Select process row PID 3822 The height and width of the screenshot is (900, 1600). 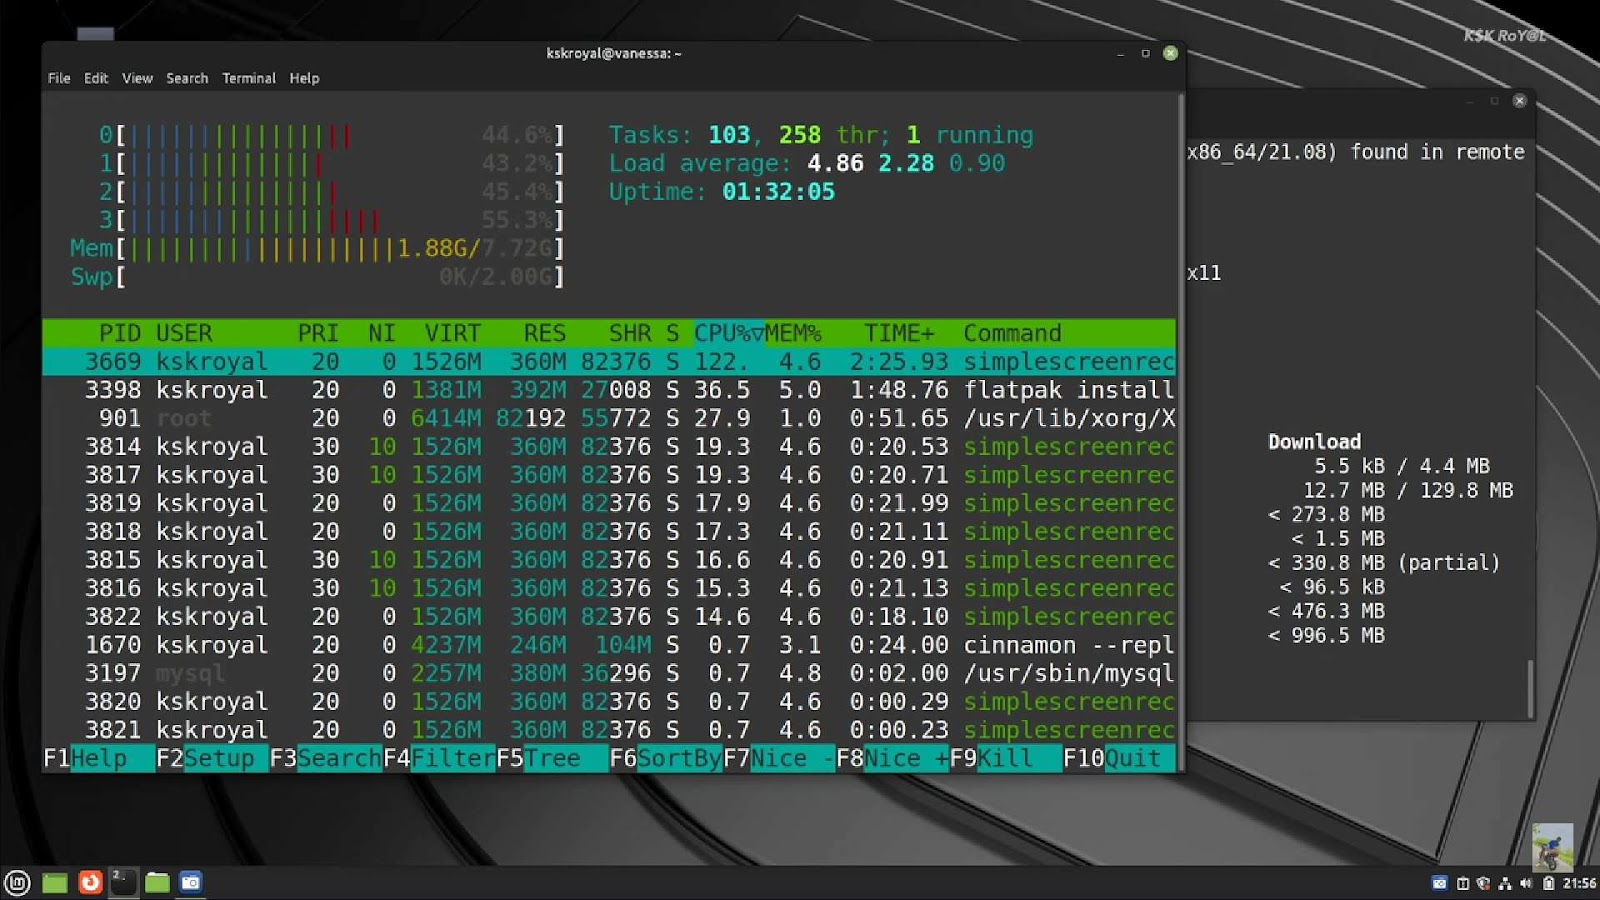(x=609, y=616)
